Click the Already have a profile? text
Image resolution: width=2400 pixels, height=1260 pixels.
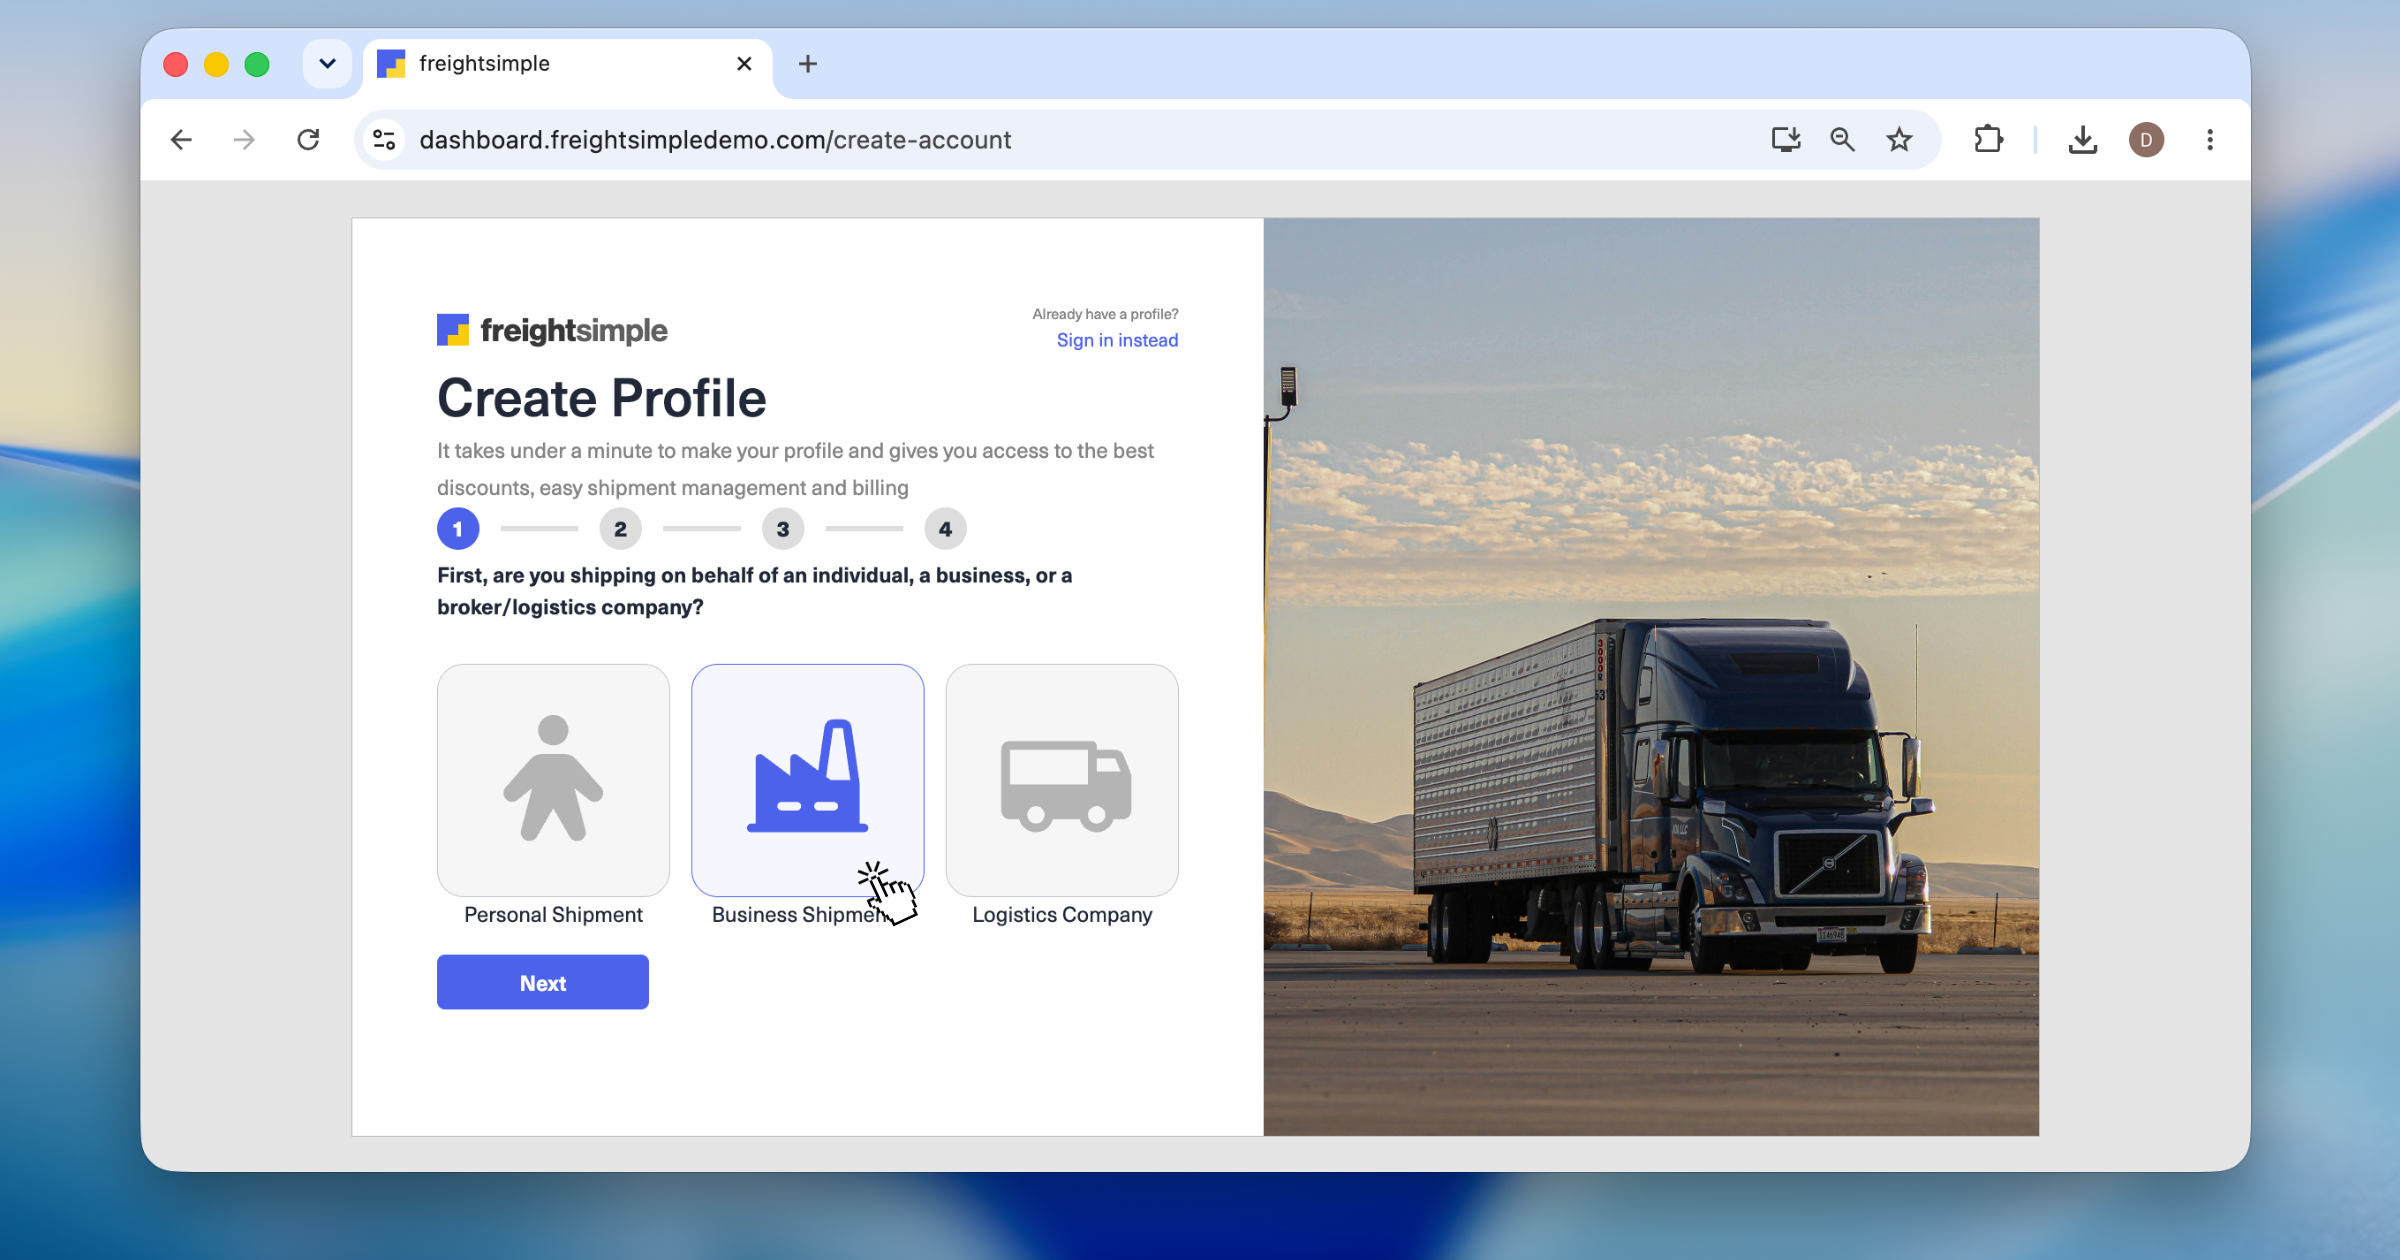pyautogui.click(x=1105, y=314)
